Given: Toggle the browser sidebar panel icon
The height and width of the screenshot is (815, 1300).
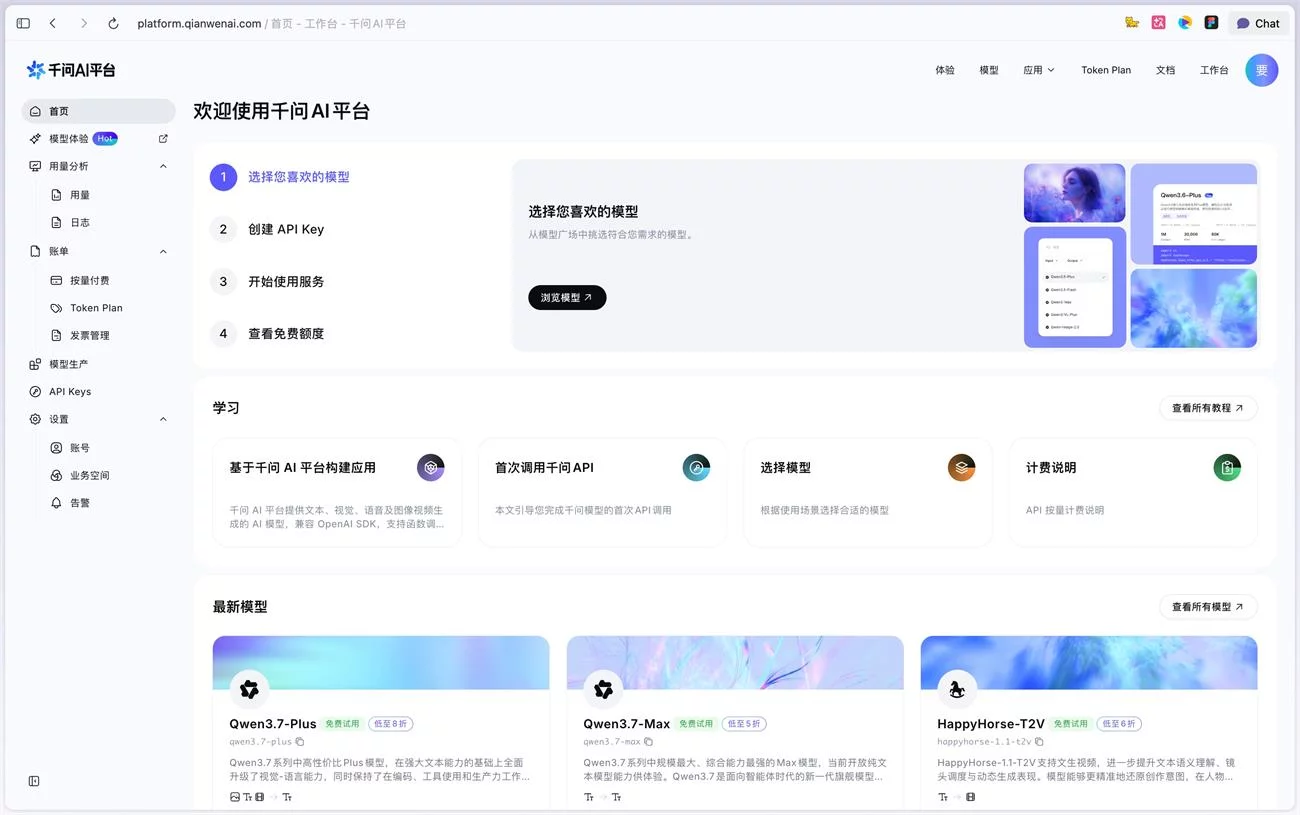Looking at the screenshot, I should [23, 23].
